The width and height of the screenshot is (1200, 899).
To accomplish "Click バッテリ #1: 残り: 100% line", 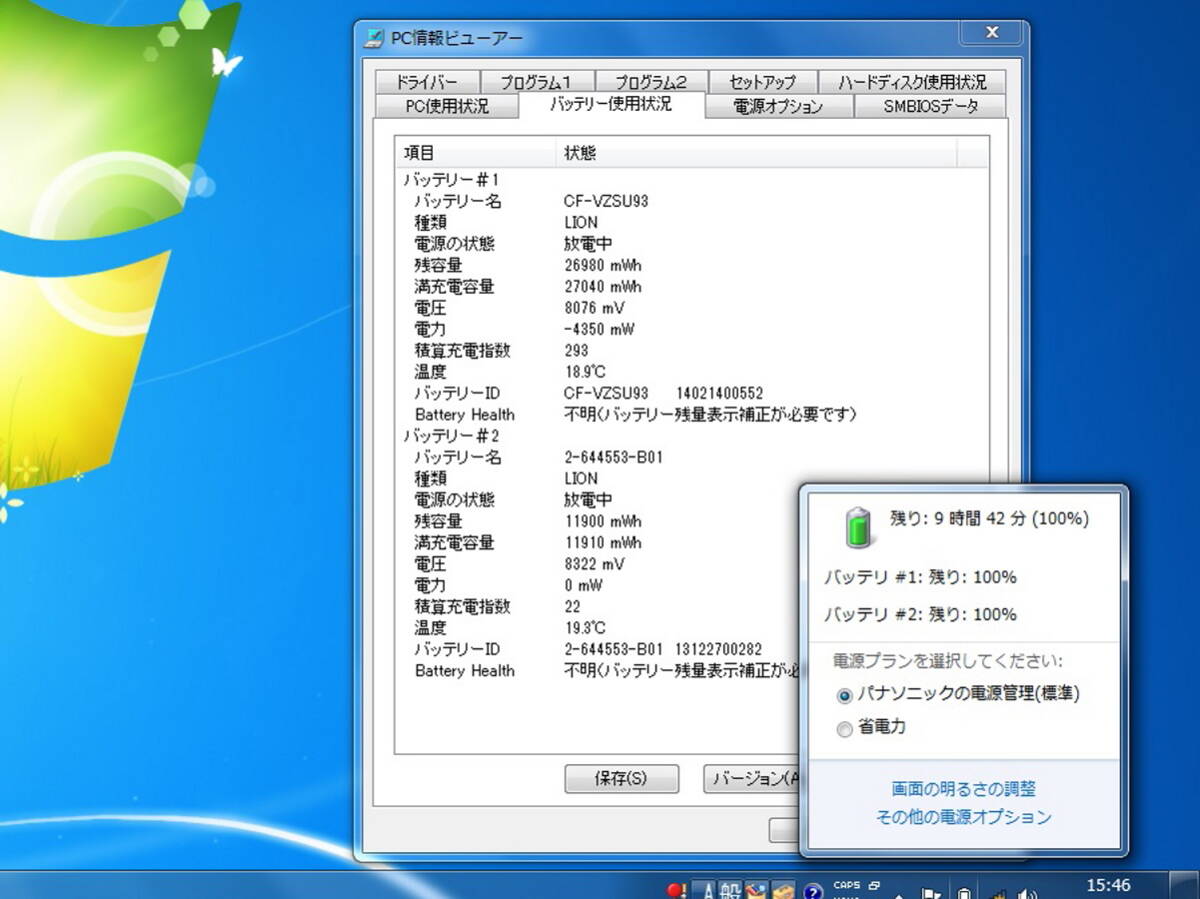I will pyautogui.click(x=920, y=577).
